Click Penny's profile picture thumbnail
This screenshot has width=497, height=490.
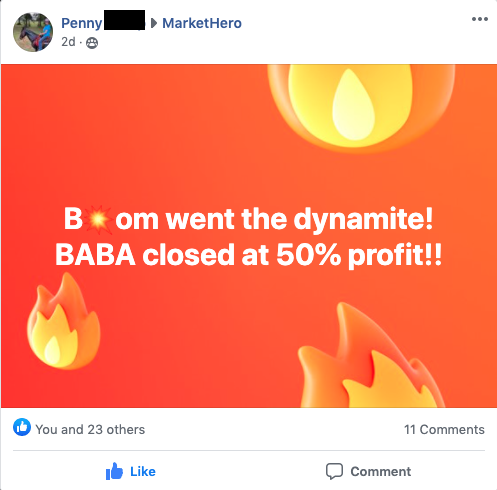(33, 32)
